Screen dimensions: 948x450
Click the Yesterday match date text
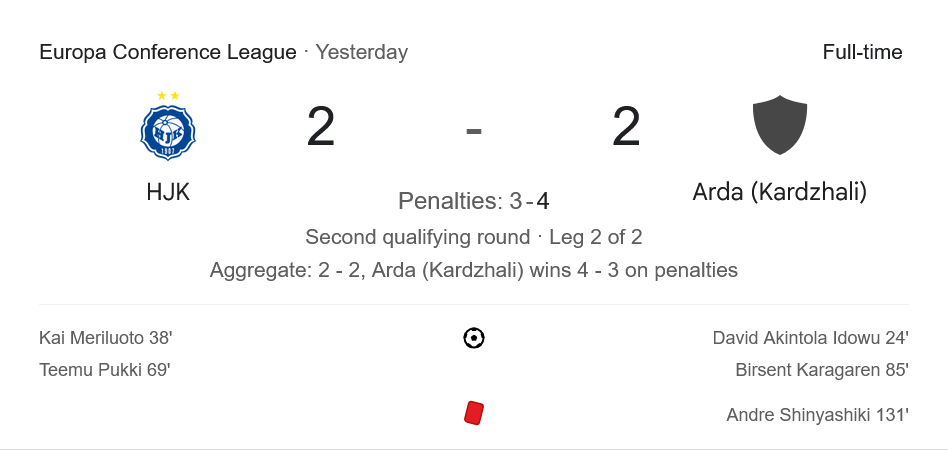(x=362, y=52)
